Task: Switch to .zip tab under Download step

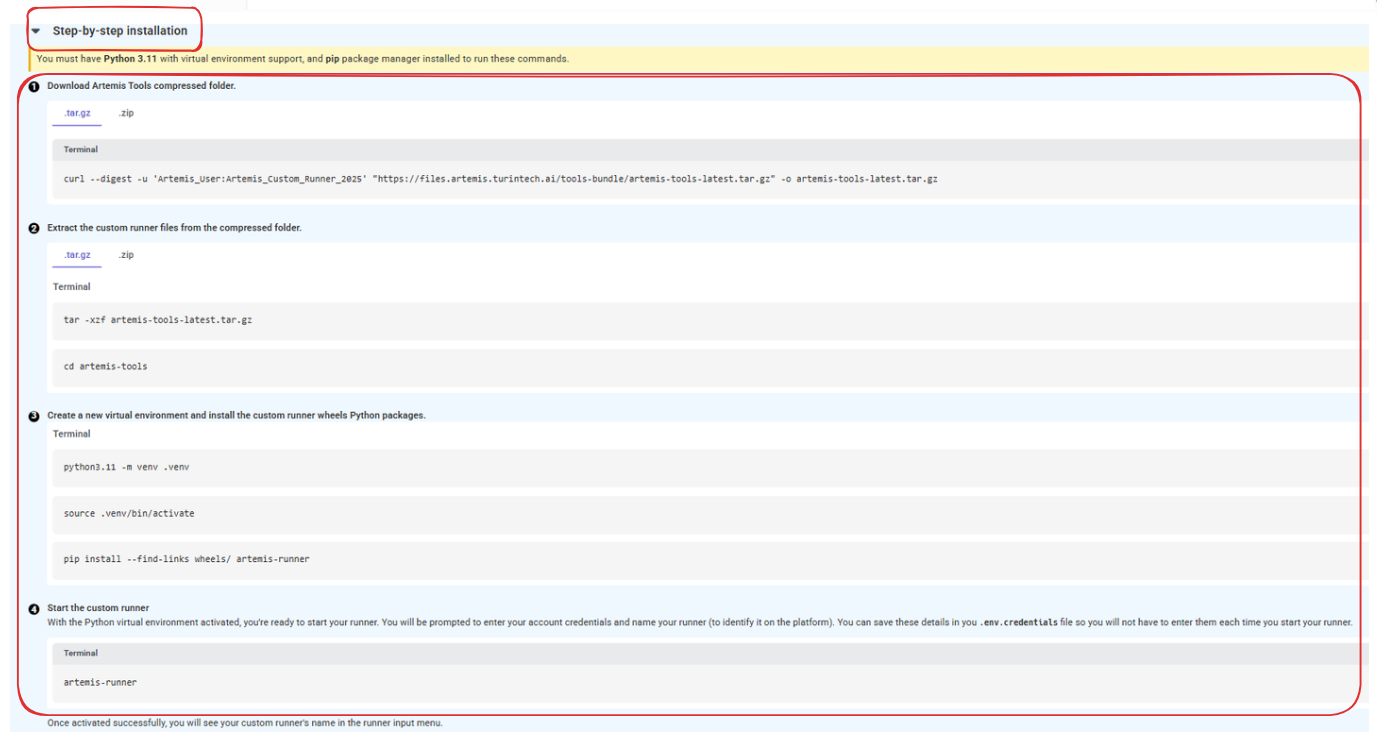Action: pyautogui.click(x=125, y=113)
